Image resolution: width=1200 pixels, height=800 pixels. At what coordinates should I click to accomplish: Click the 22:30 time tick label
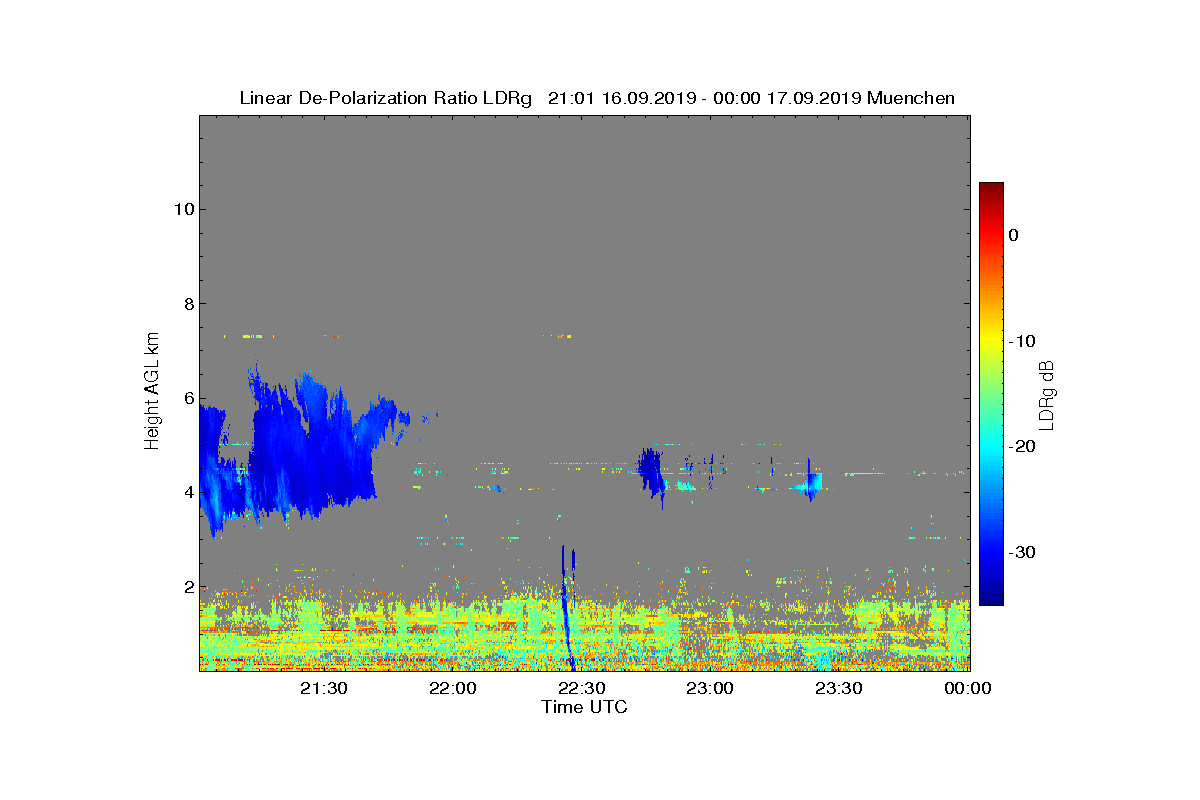click(582, 688)
